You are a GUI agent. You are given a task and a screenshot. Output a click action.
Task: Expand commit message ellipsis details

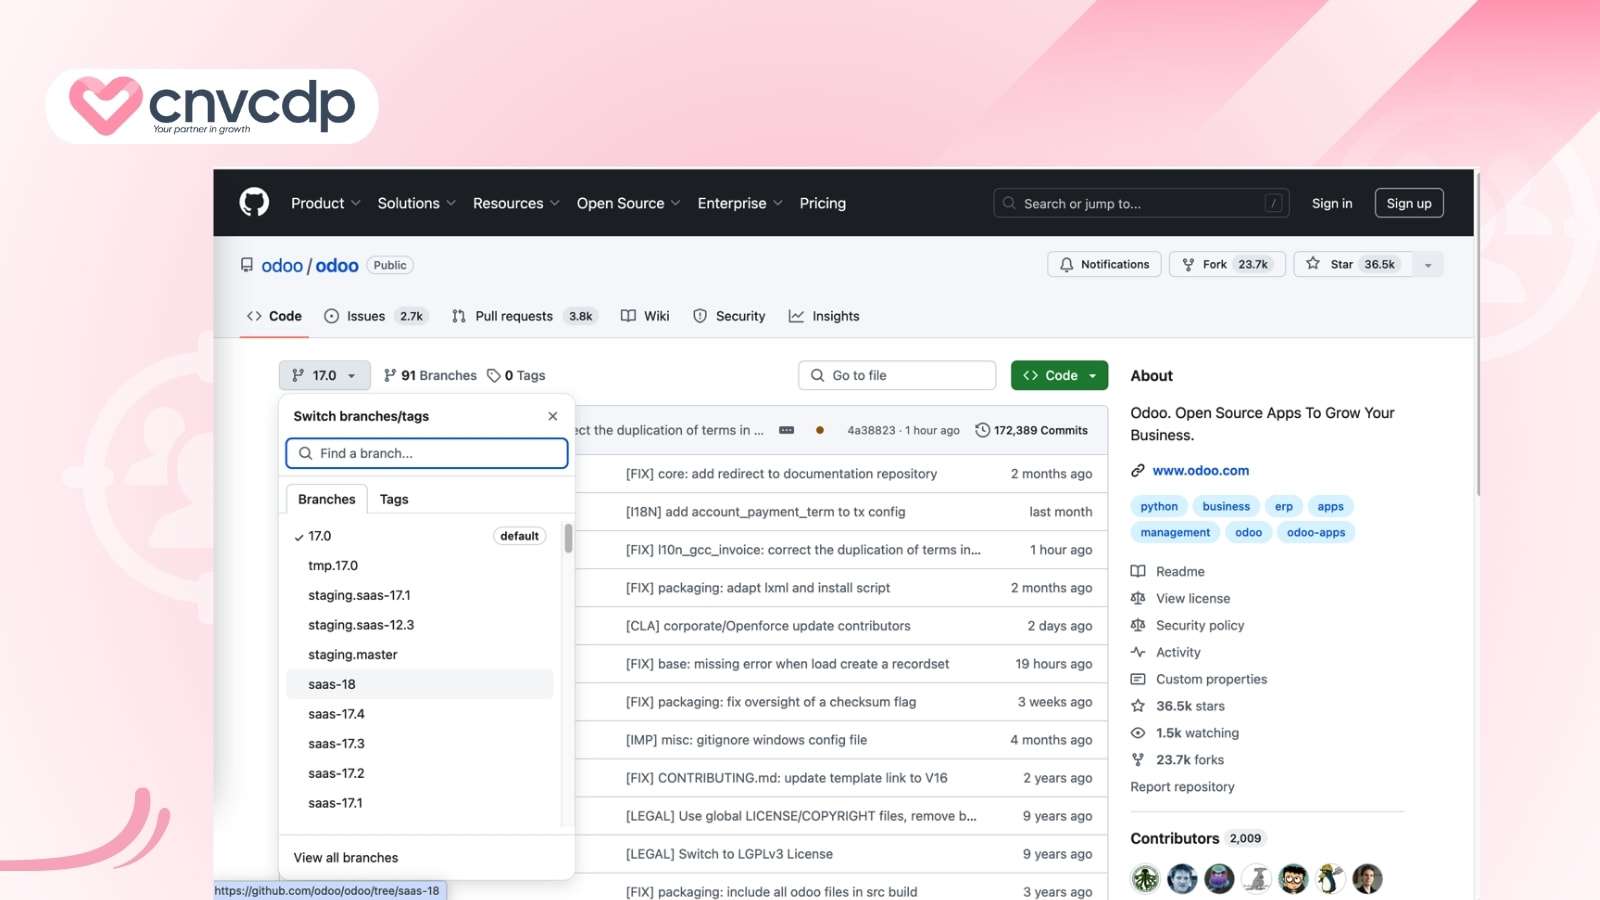point(786,431)
